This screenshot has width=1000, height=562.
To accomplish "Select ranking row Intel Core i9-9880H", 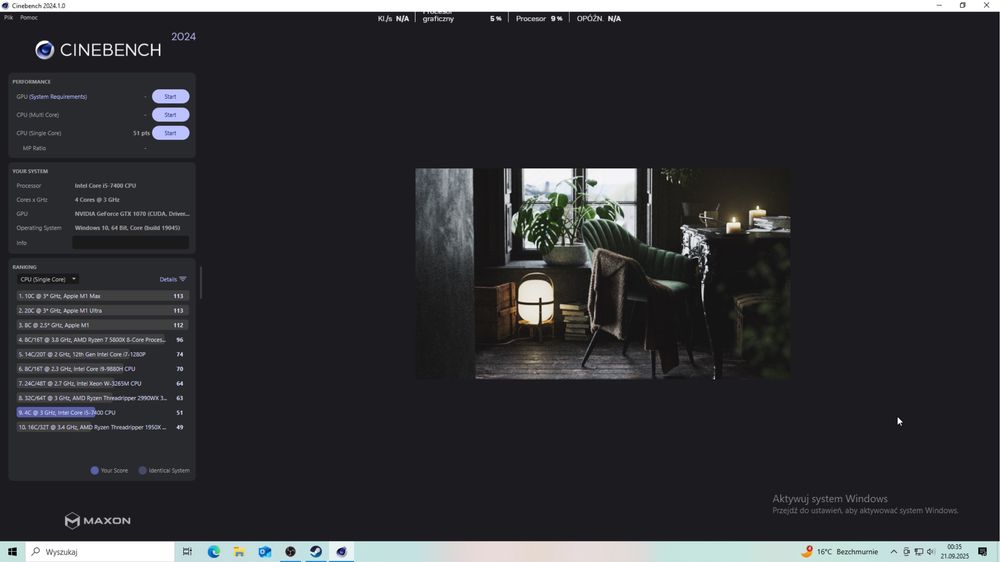I will pyautogui.click(x=102, y=369).
